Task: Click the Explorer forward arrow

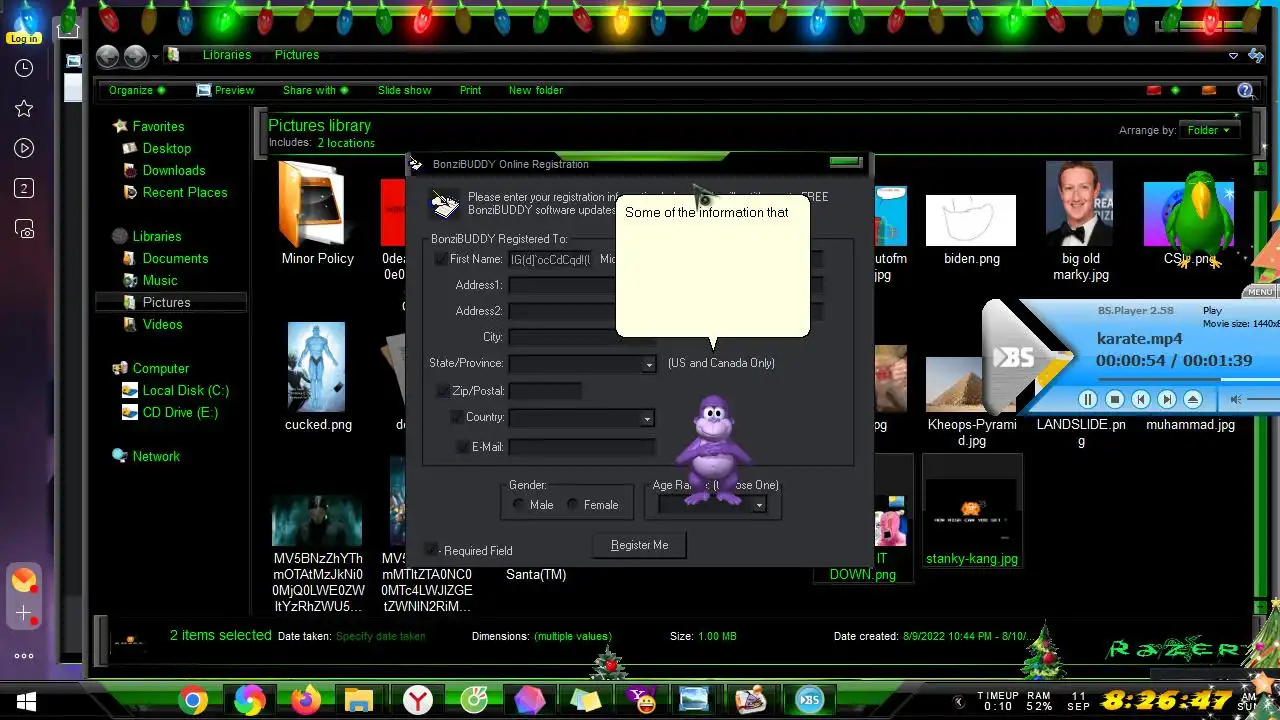Action: 135,57
